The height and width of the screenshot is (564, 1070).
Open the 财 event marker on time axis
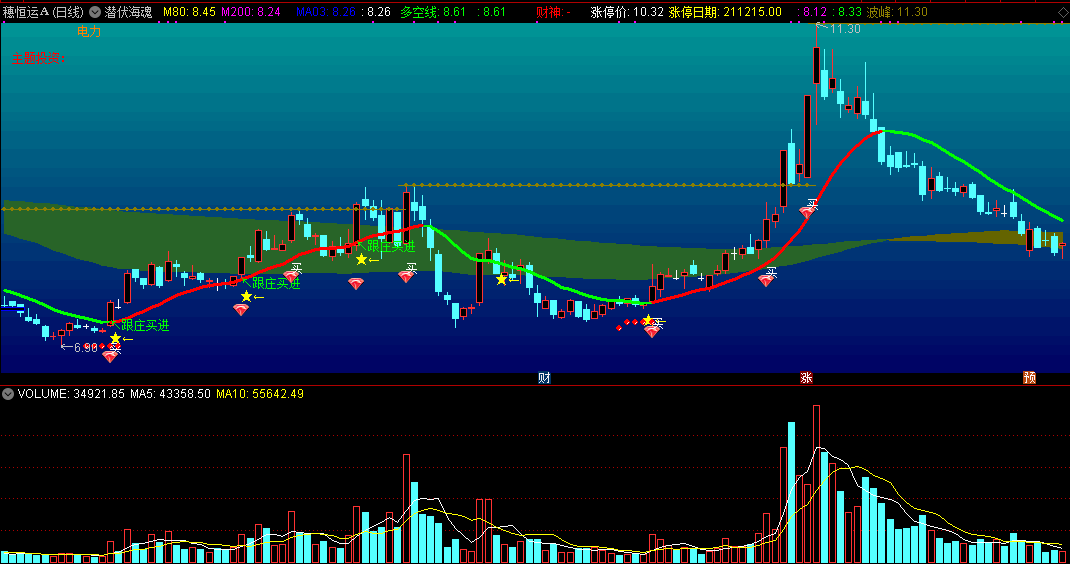[544, 378]
